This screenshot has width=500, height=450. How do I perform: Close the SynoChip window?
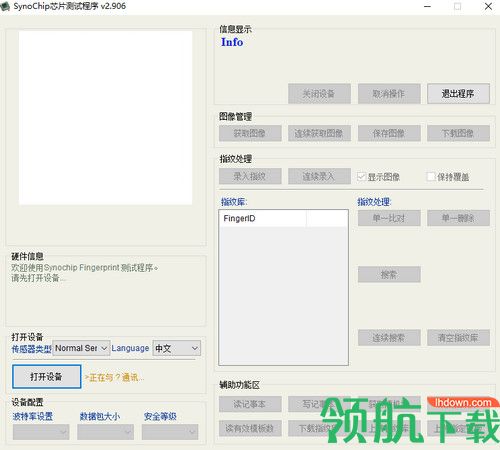(488, 6)
